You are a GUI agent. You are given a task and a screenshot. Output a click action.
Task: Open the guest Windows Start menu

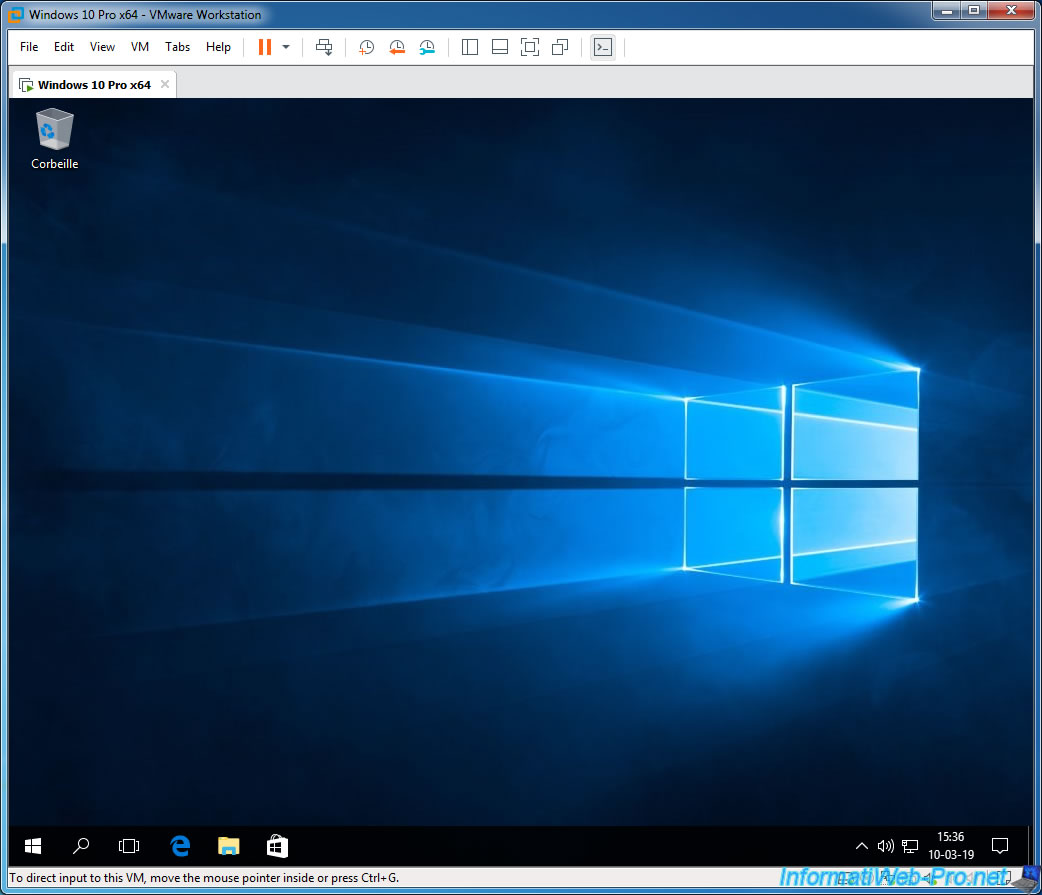tap(33, 846)
